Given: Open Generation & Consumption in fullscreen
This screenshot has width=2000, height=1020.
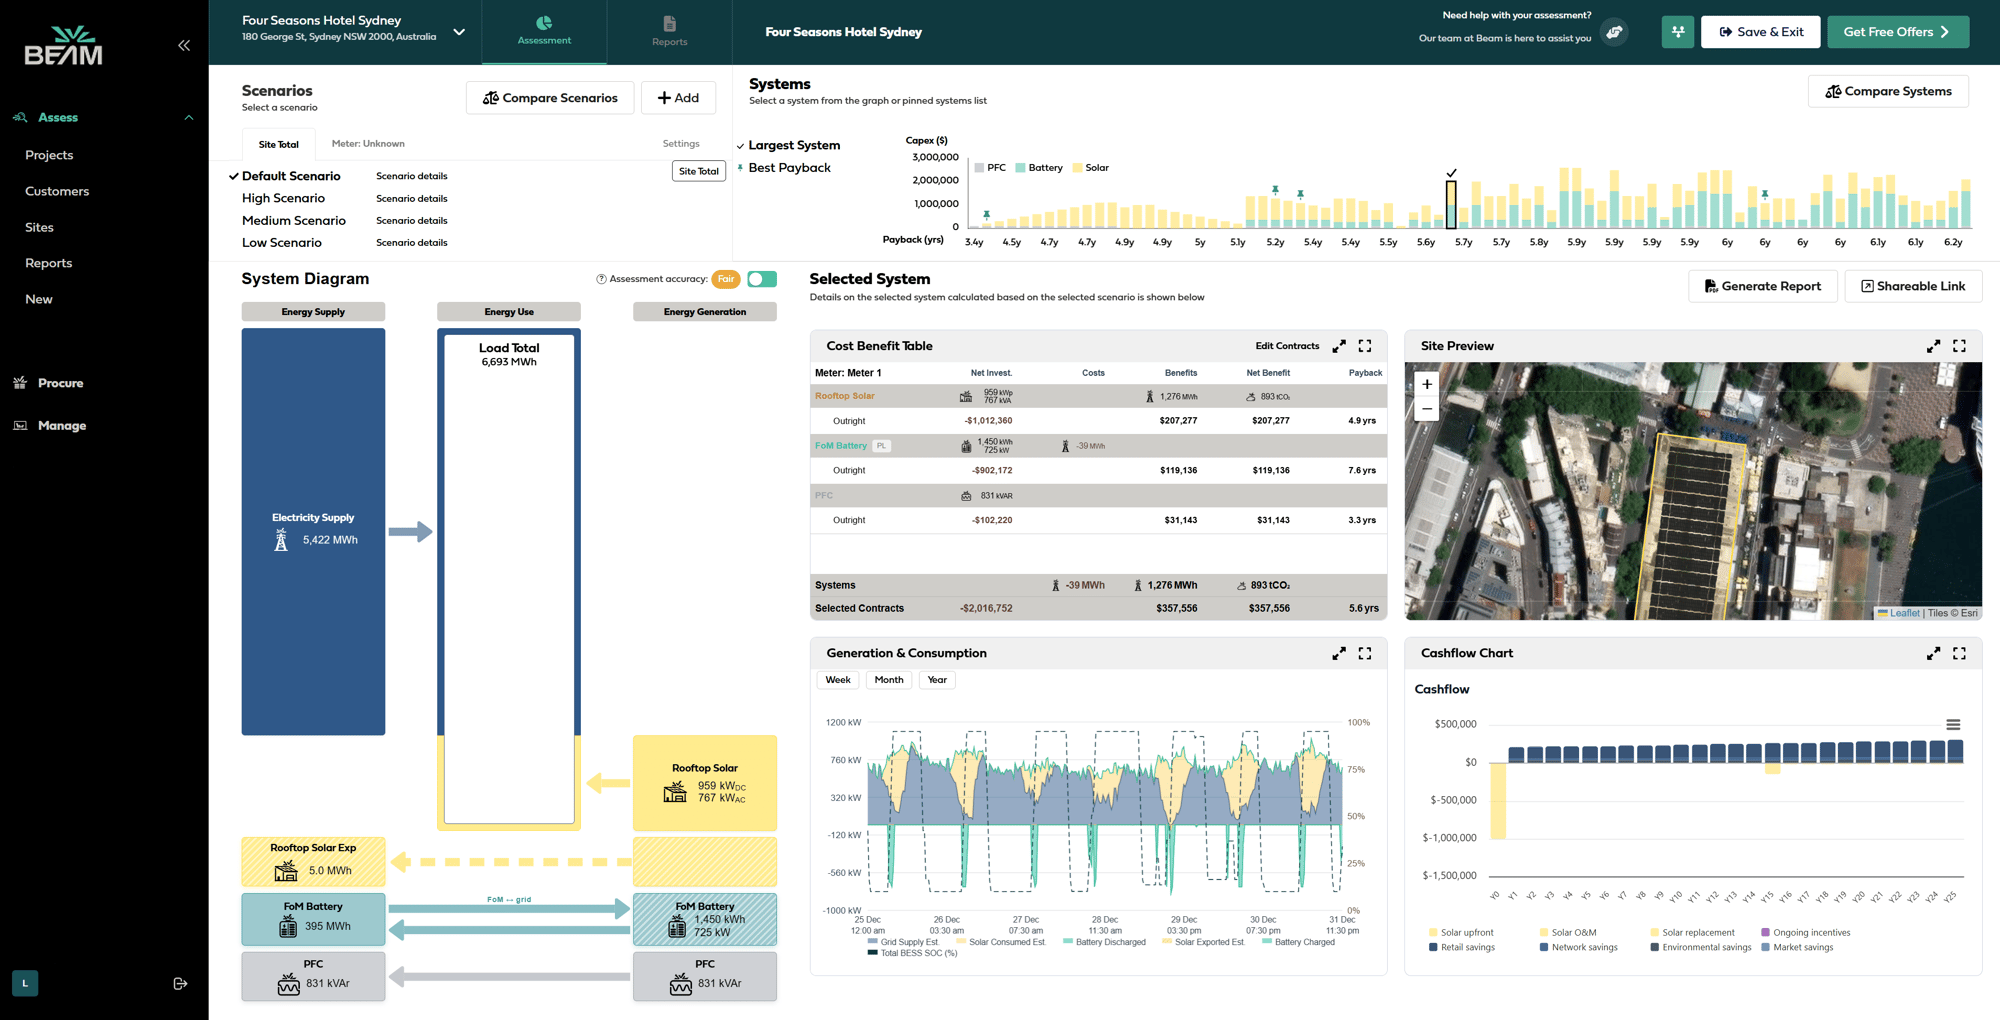Looking at the screenshot, I should pyautogui.click(x=1365, y=653).
